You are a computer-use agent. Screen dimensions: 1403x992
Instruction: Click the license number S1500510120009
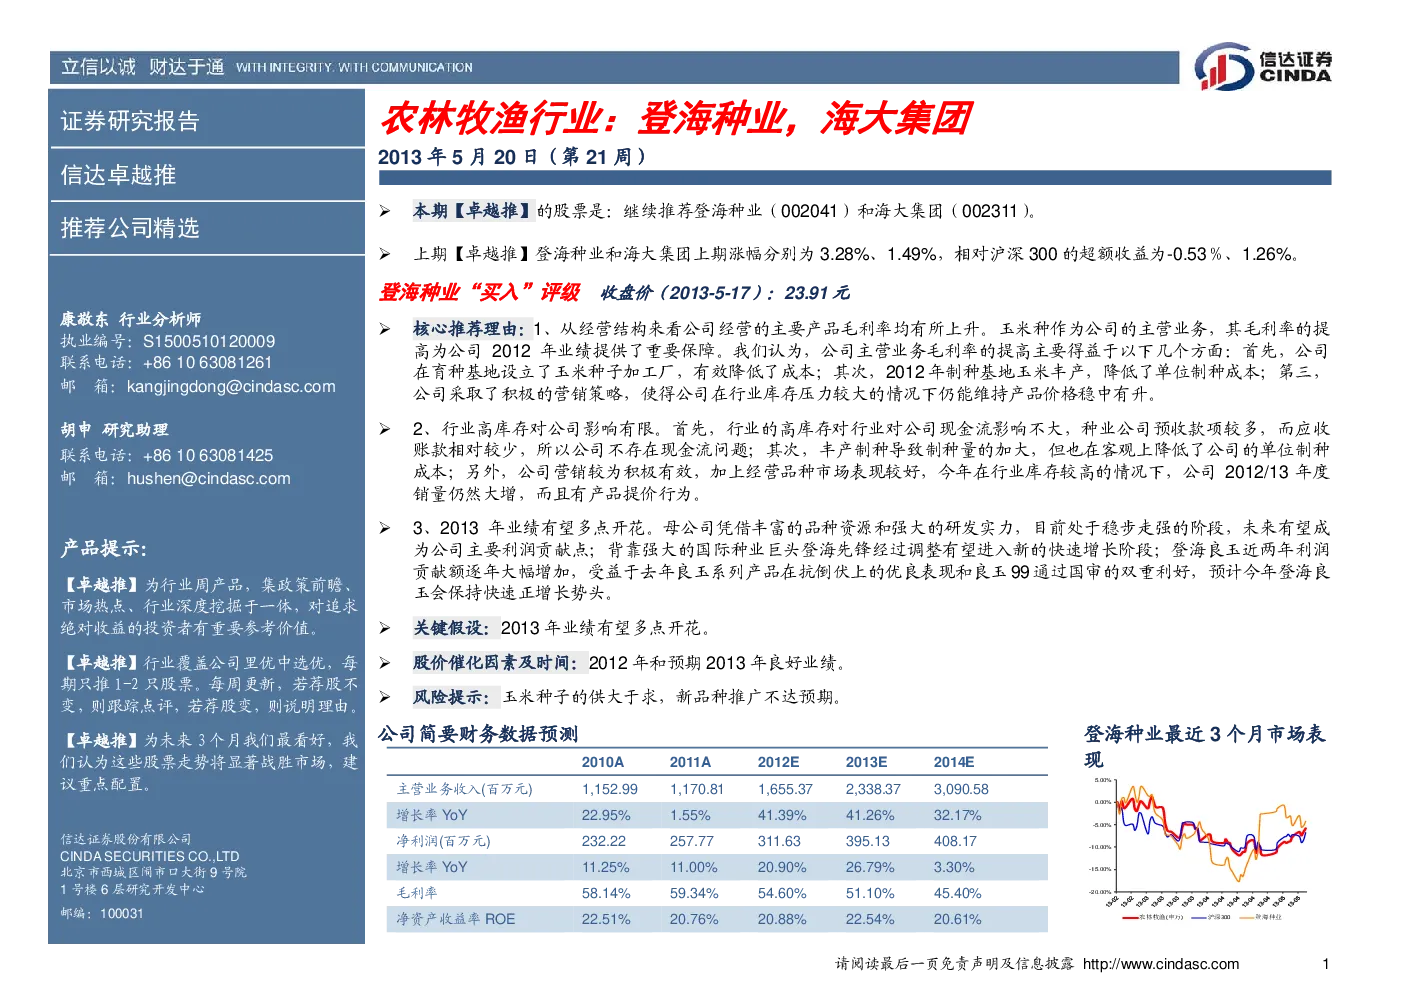(209, 341)
